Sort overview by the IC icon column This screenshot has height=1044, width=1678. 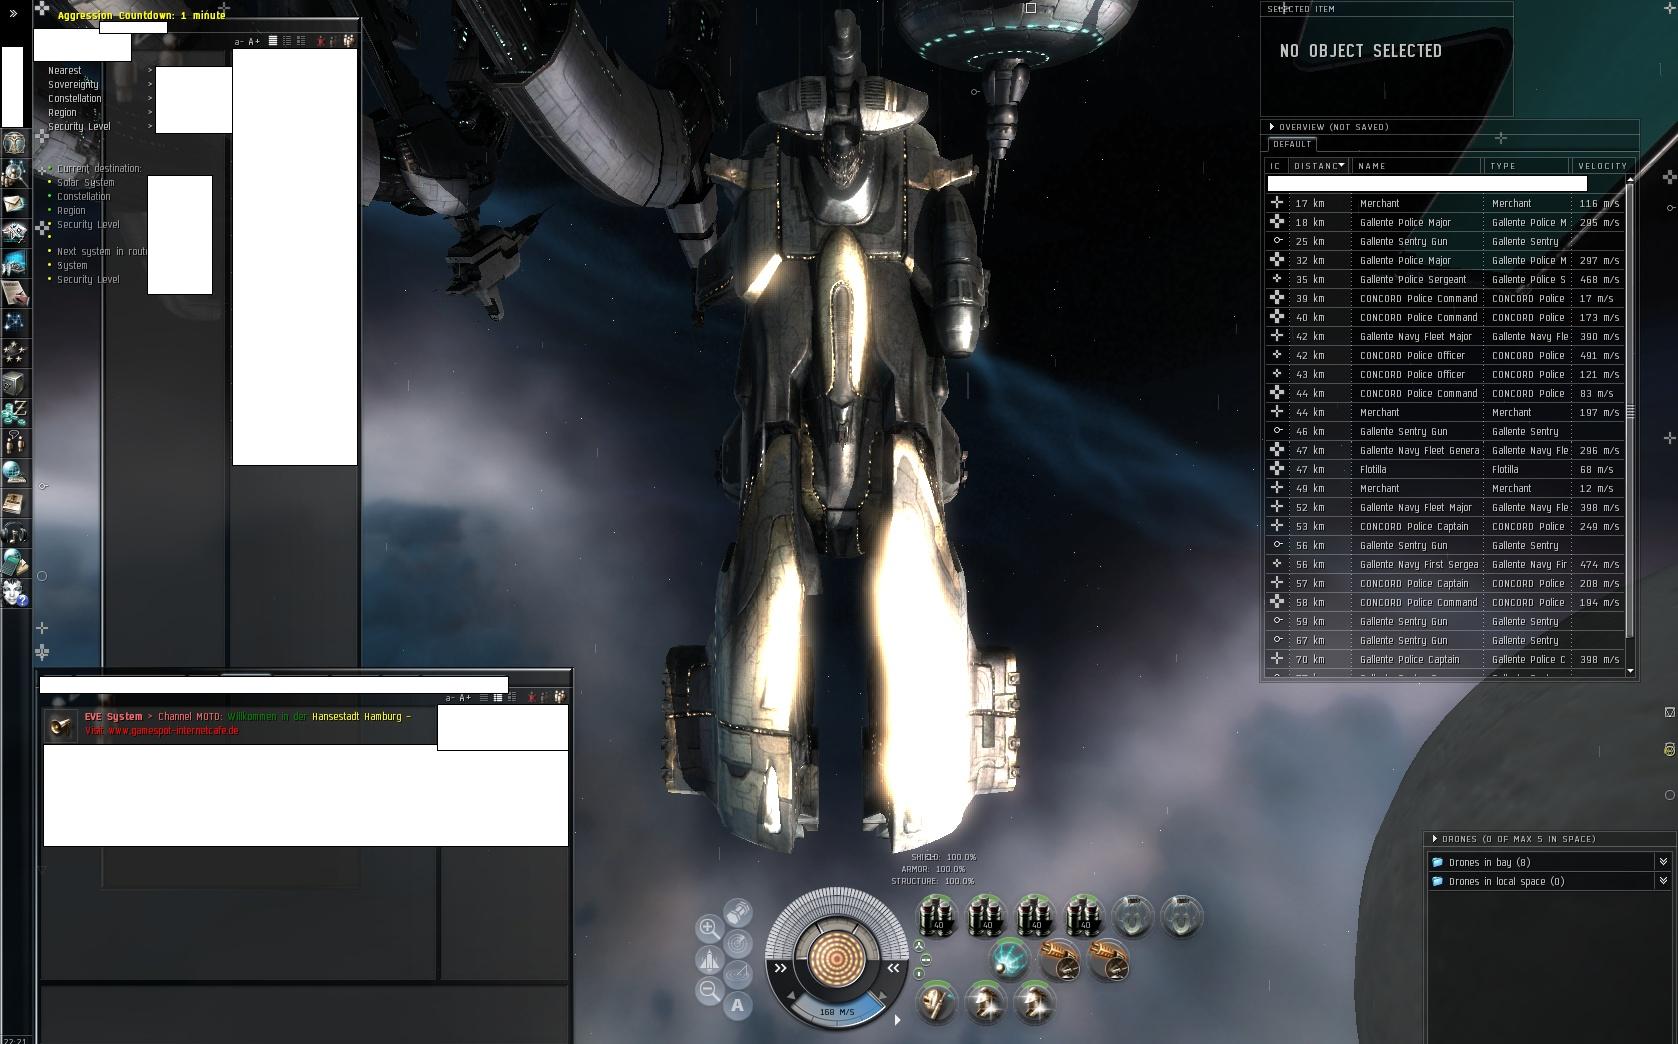pyautogui.click(x=1276, y=166)
